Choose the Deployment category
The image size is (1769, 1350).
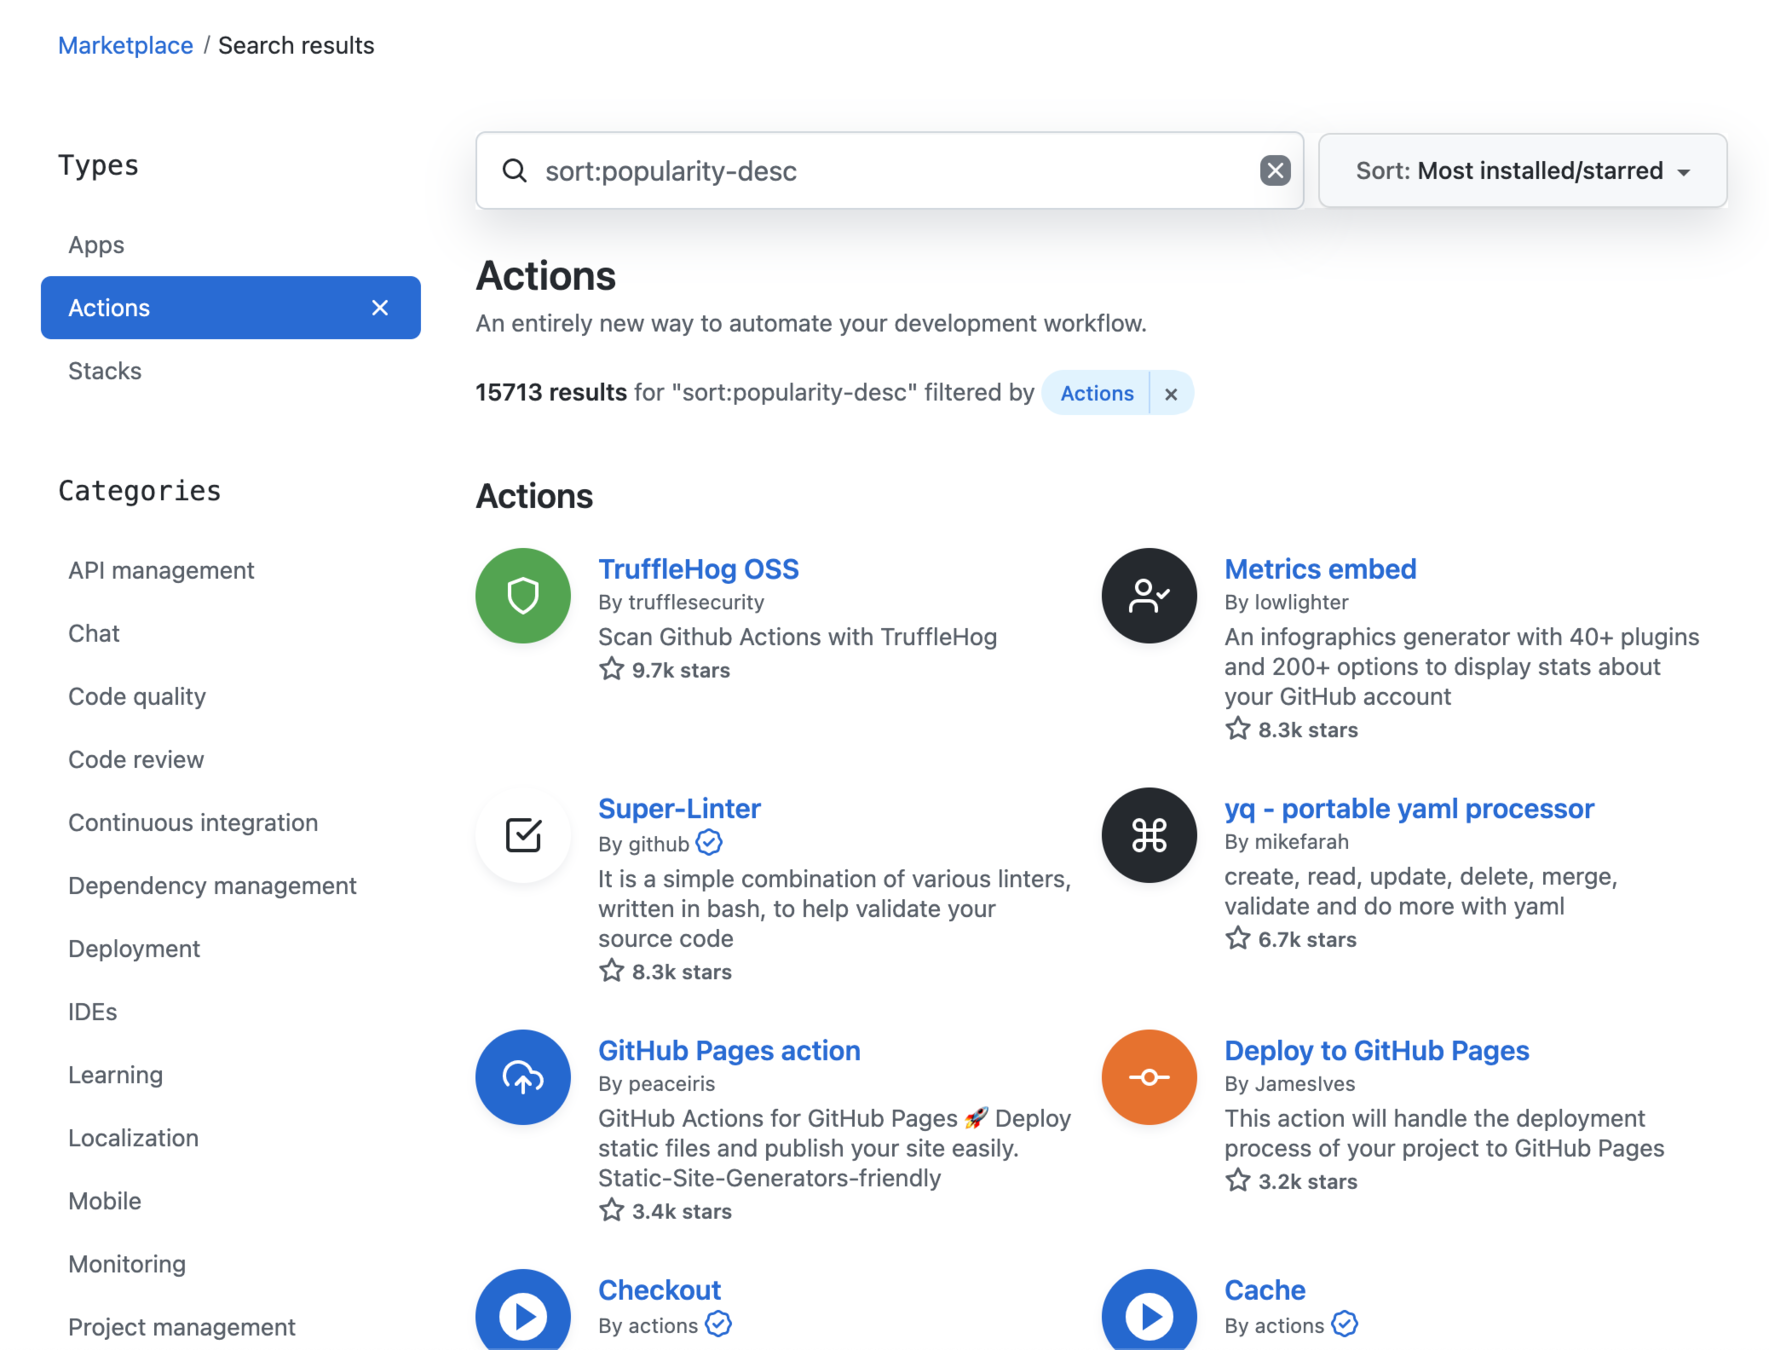(x=134, y=948)
